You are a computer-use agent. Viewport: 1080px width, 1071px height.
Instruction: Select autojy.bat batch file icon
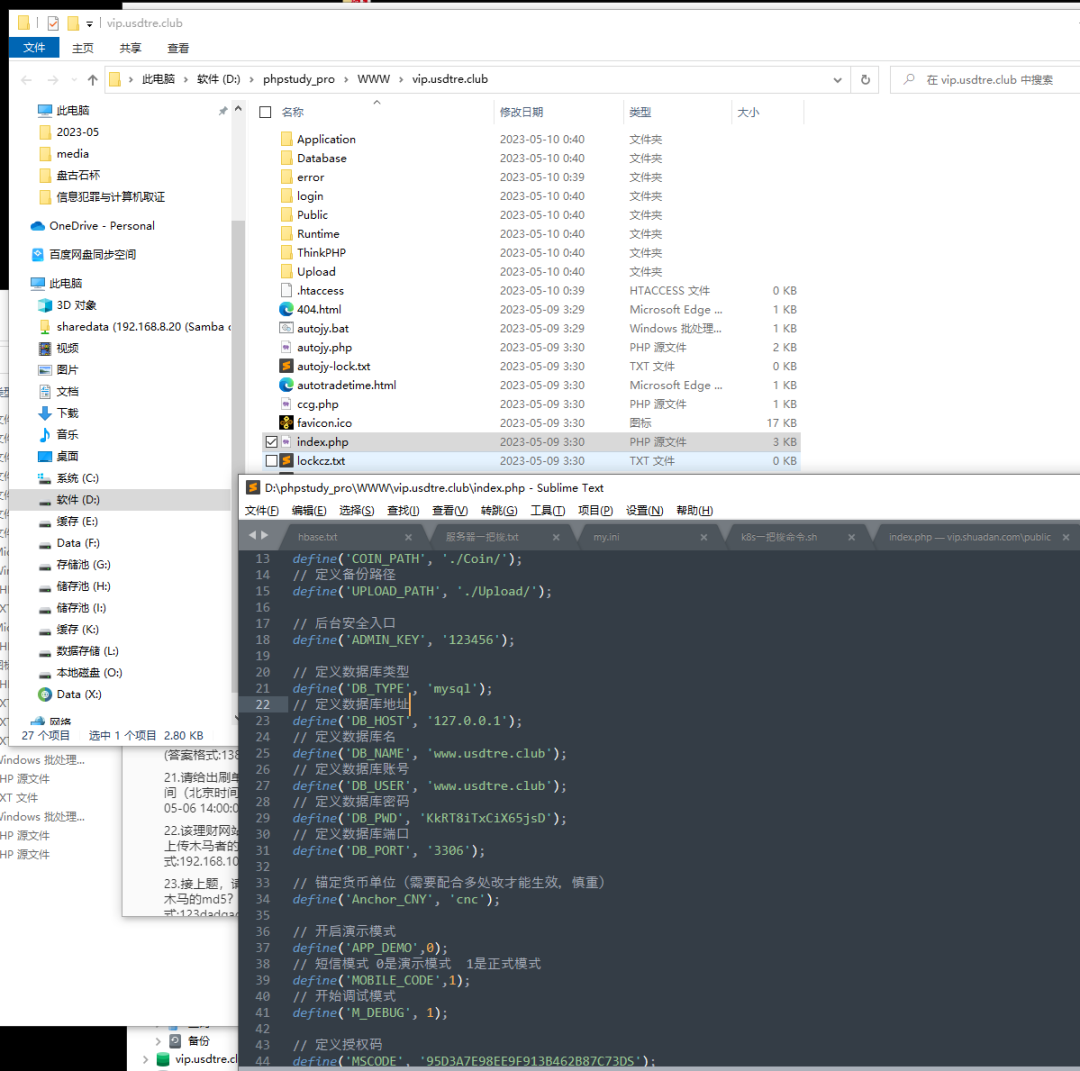click(x=287, y=329)
